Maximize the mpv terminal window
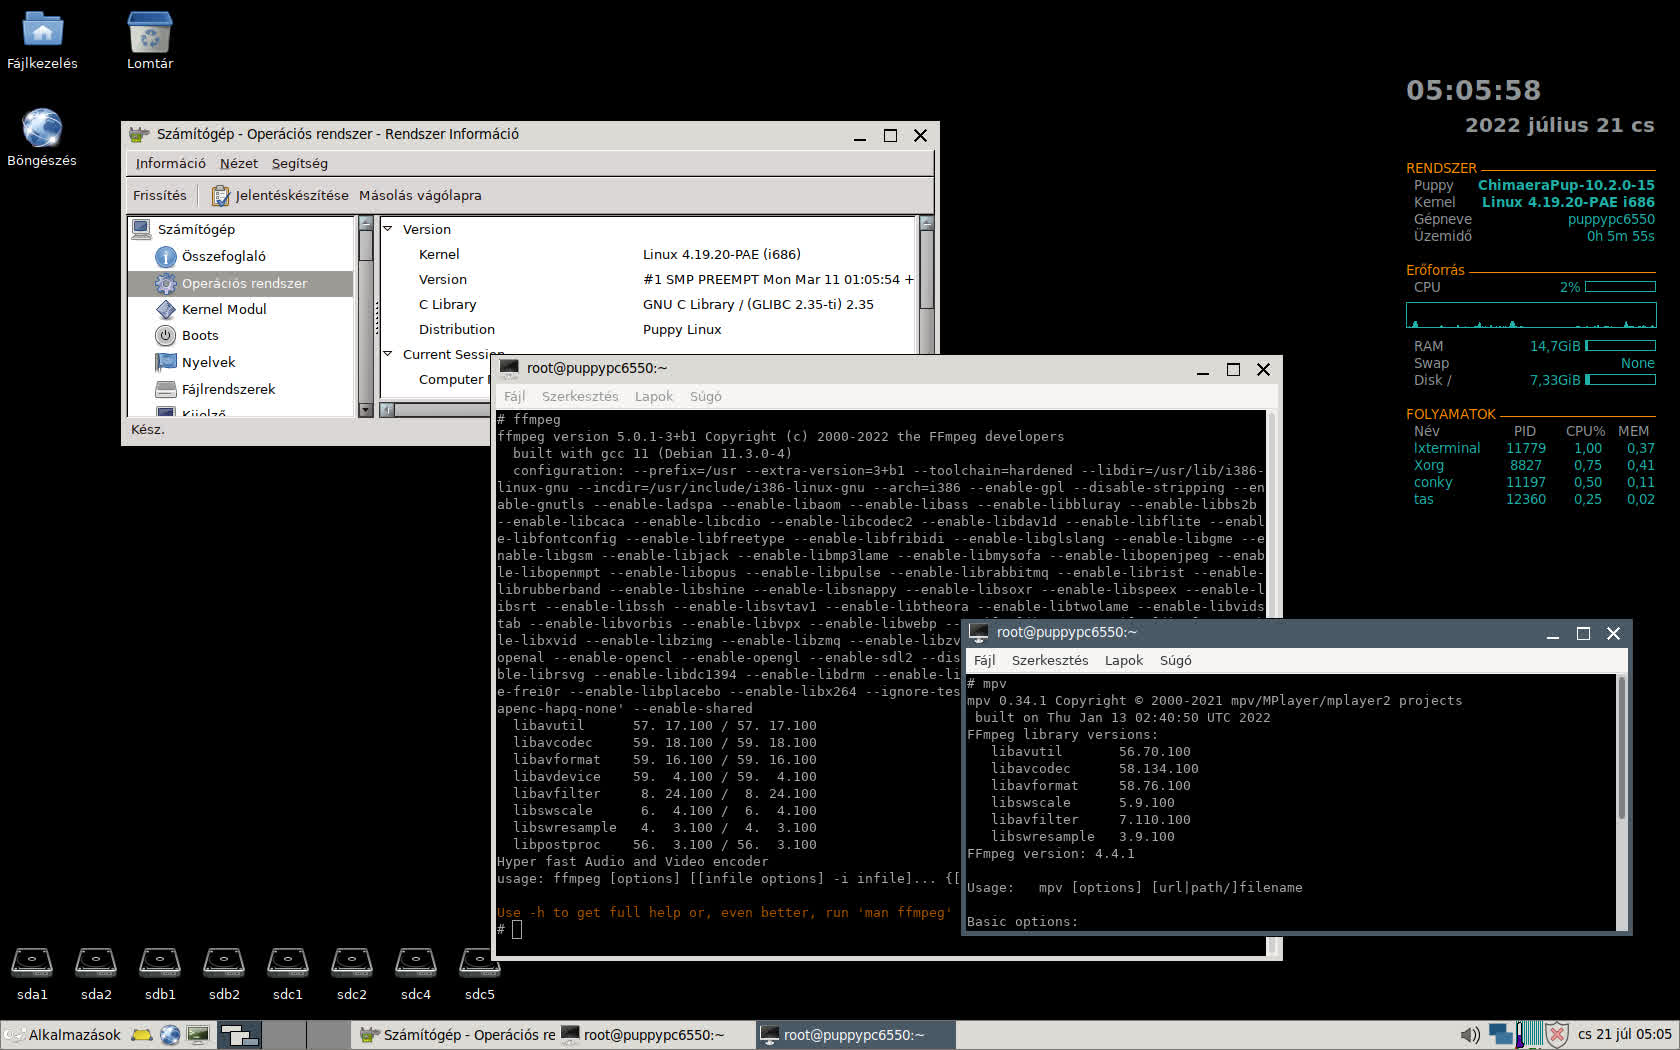 (1583, 633)
